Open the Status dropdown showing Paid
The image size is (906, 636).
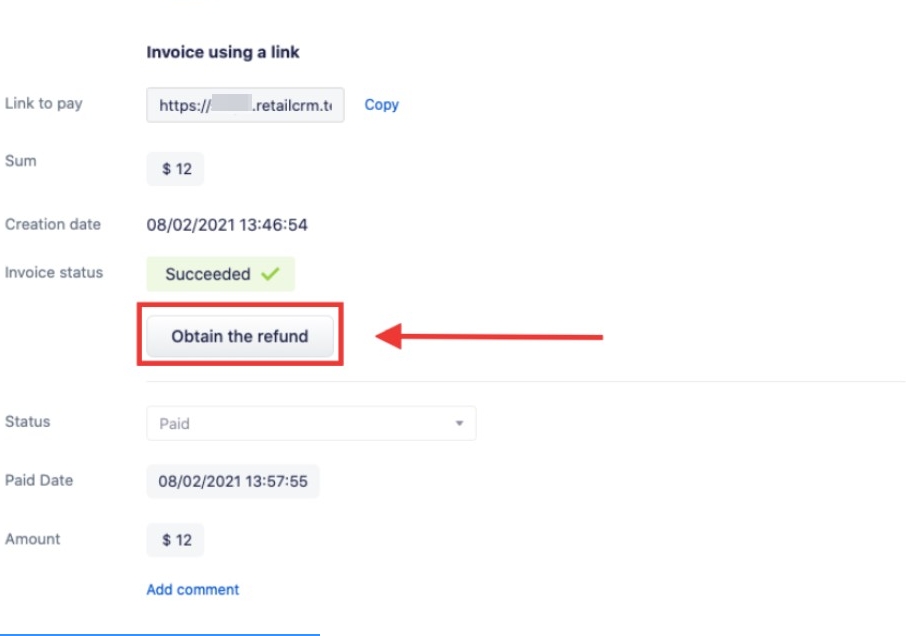(x=311, y=423)
